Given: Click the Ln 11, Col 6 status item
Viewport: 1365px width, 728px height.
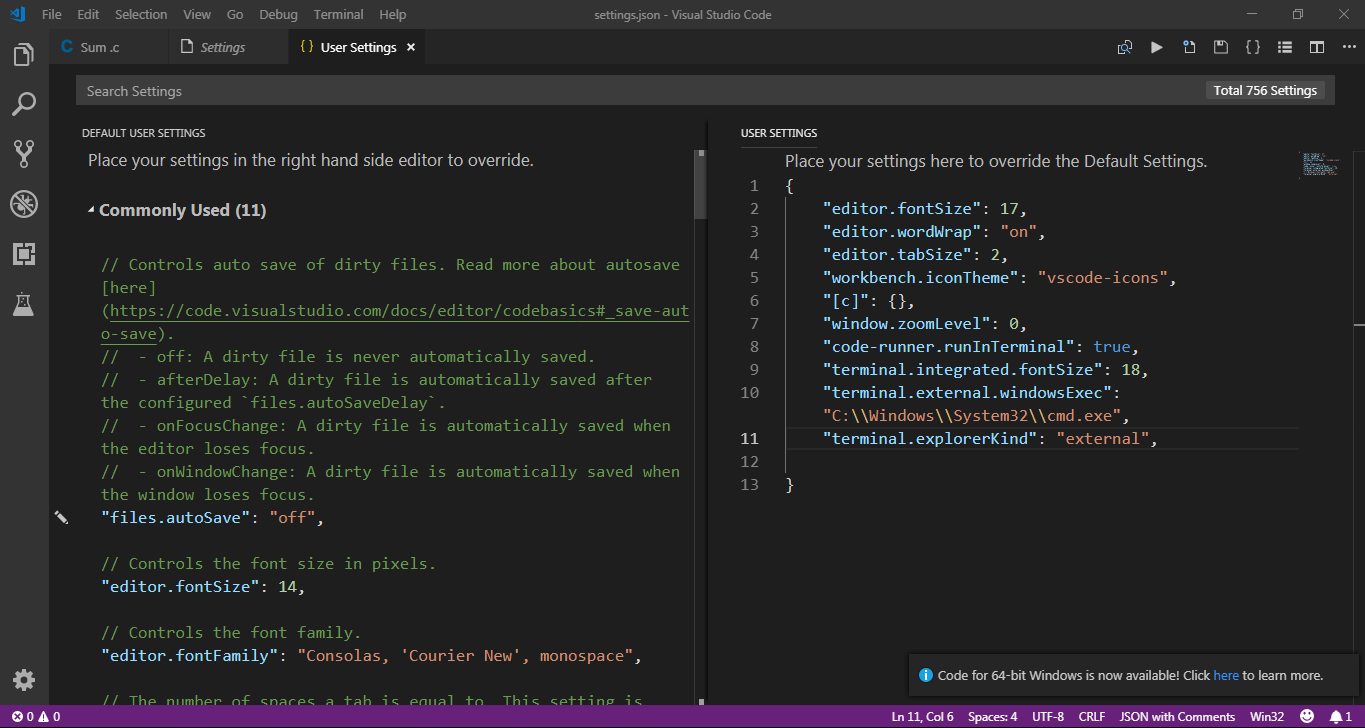Looking at the screenshot, I should (x=922, y=717).
